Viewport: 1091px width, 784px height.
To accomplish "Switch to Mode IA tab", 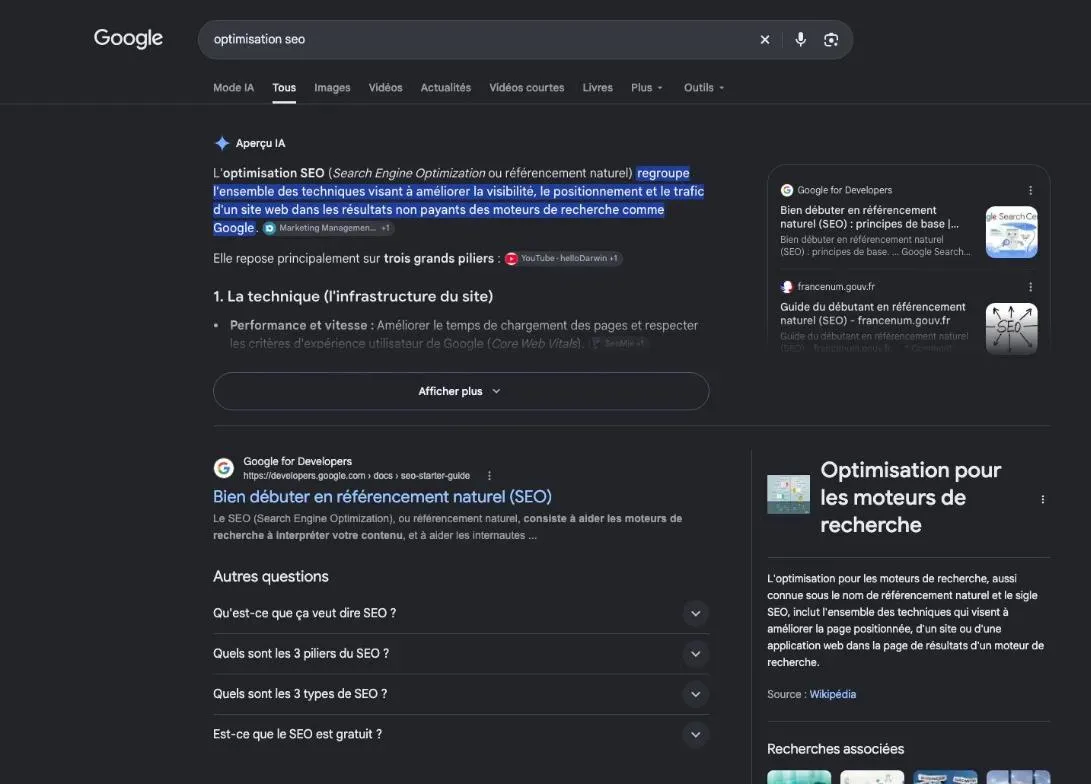I will point(233,88).
